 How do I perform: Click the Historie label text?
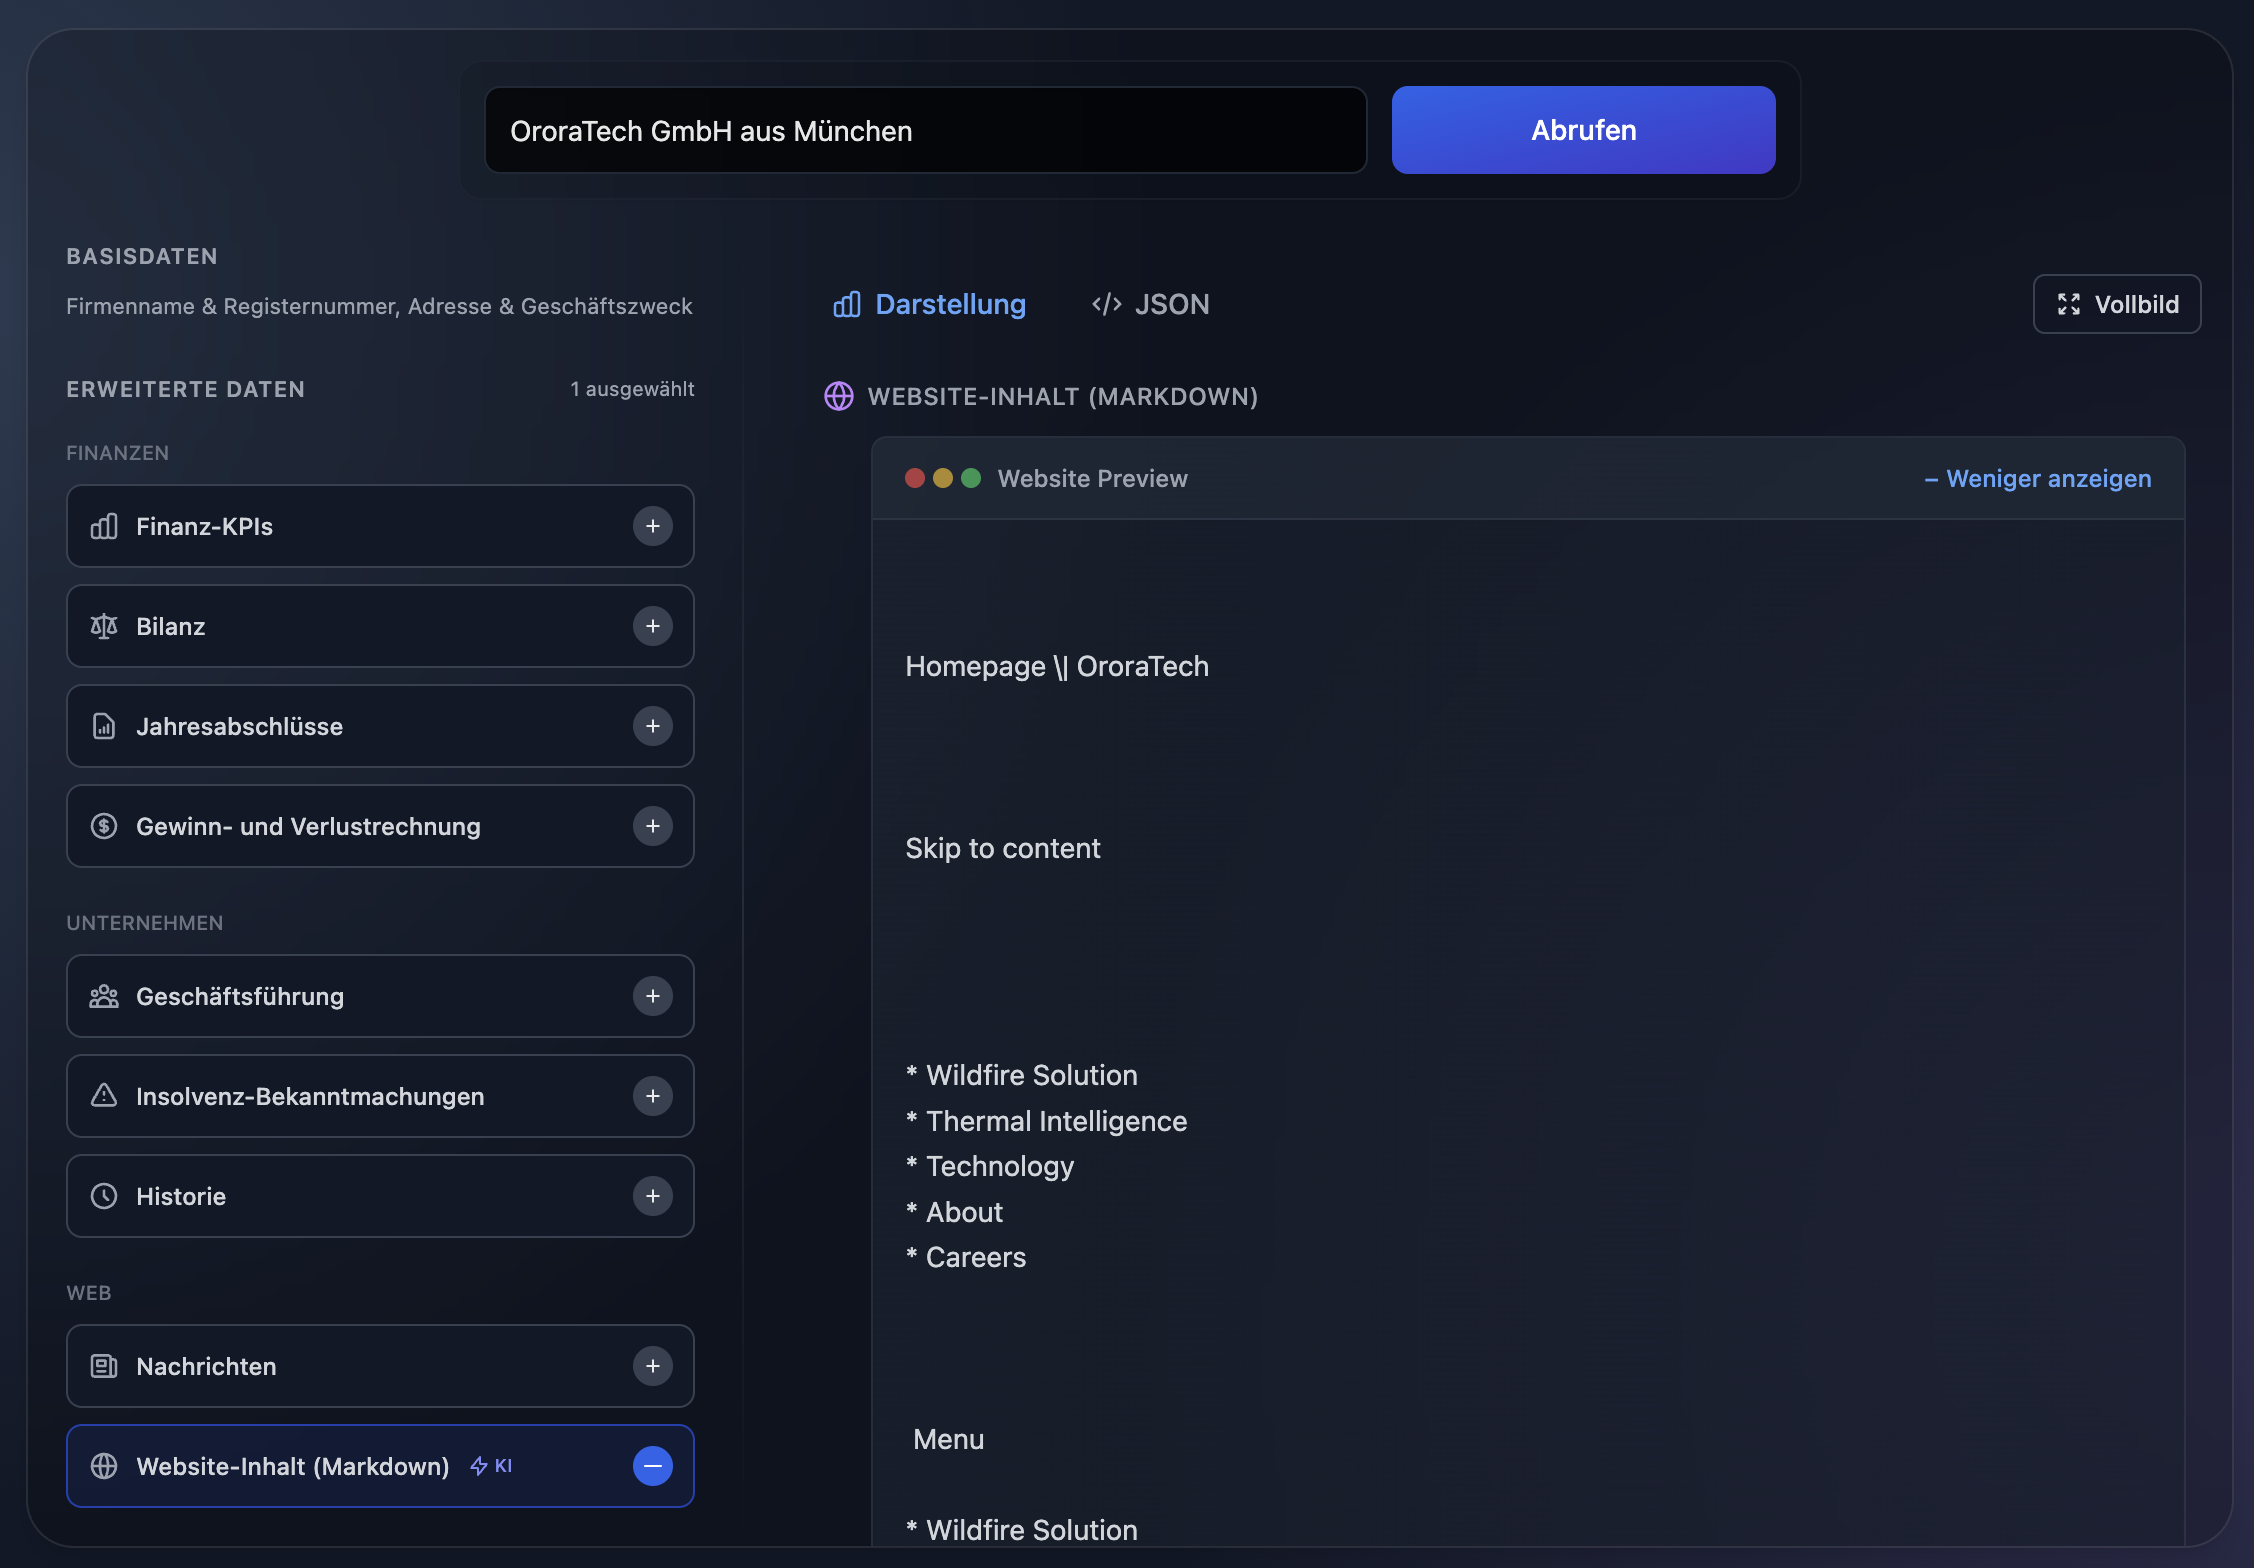181,1196
